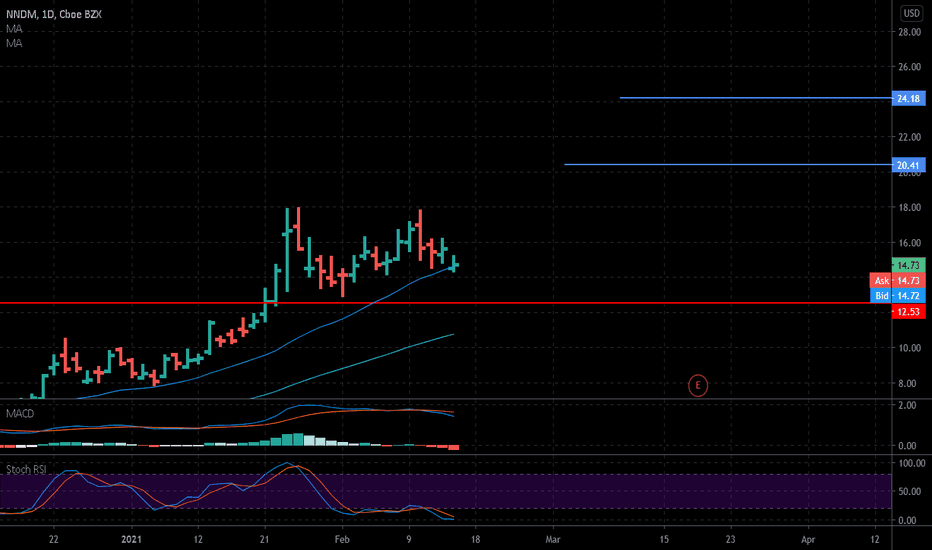Viewport: 932px width, 550px height.
Task: Click the green 14.73 last price label
Action: 909,265
